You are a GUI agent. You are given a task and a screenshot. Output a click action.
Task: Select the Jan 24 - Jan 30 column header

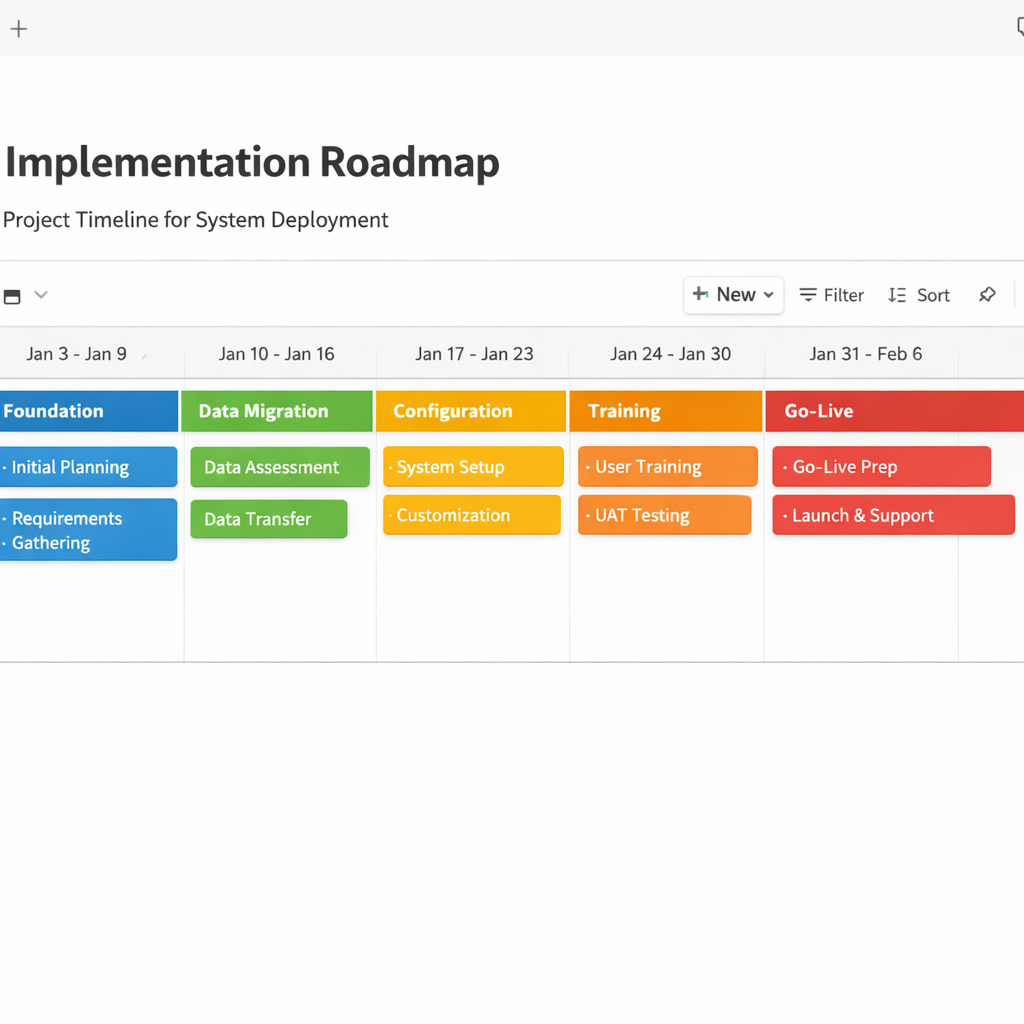[x=670, y=354]
